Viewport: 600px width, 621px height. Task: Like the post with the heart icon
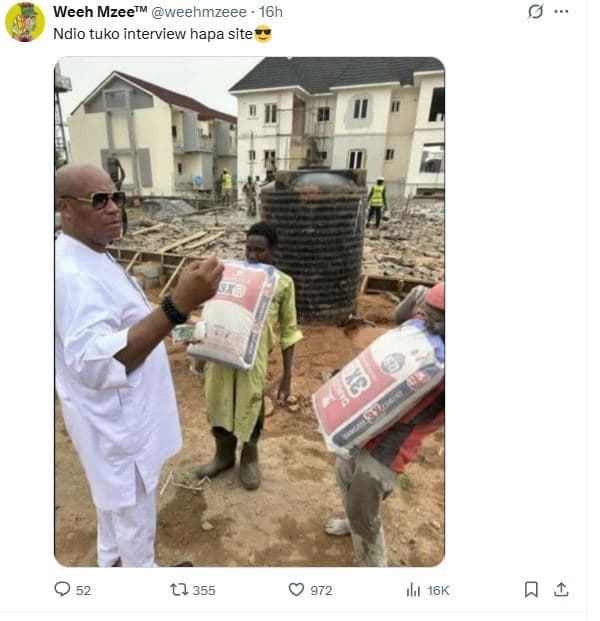click(x=296, y=590)
